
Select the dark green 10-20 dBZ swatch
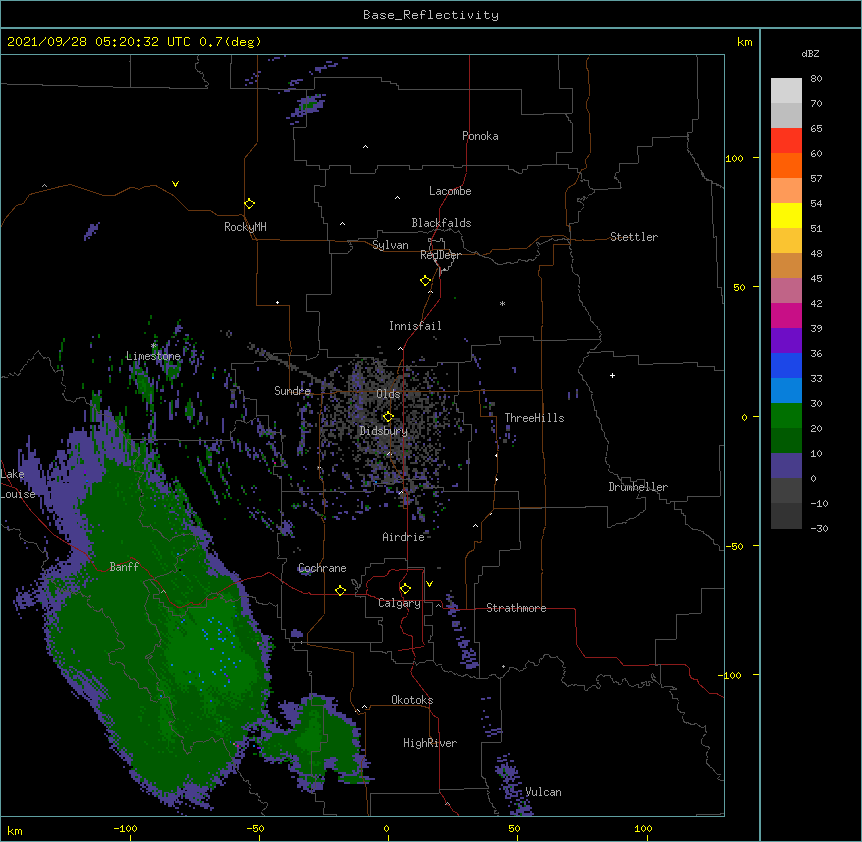pos(786,441)
